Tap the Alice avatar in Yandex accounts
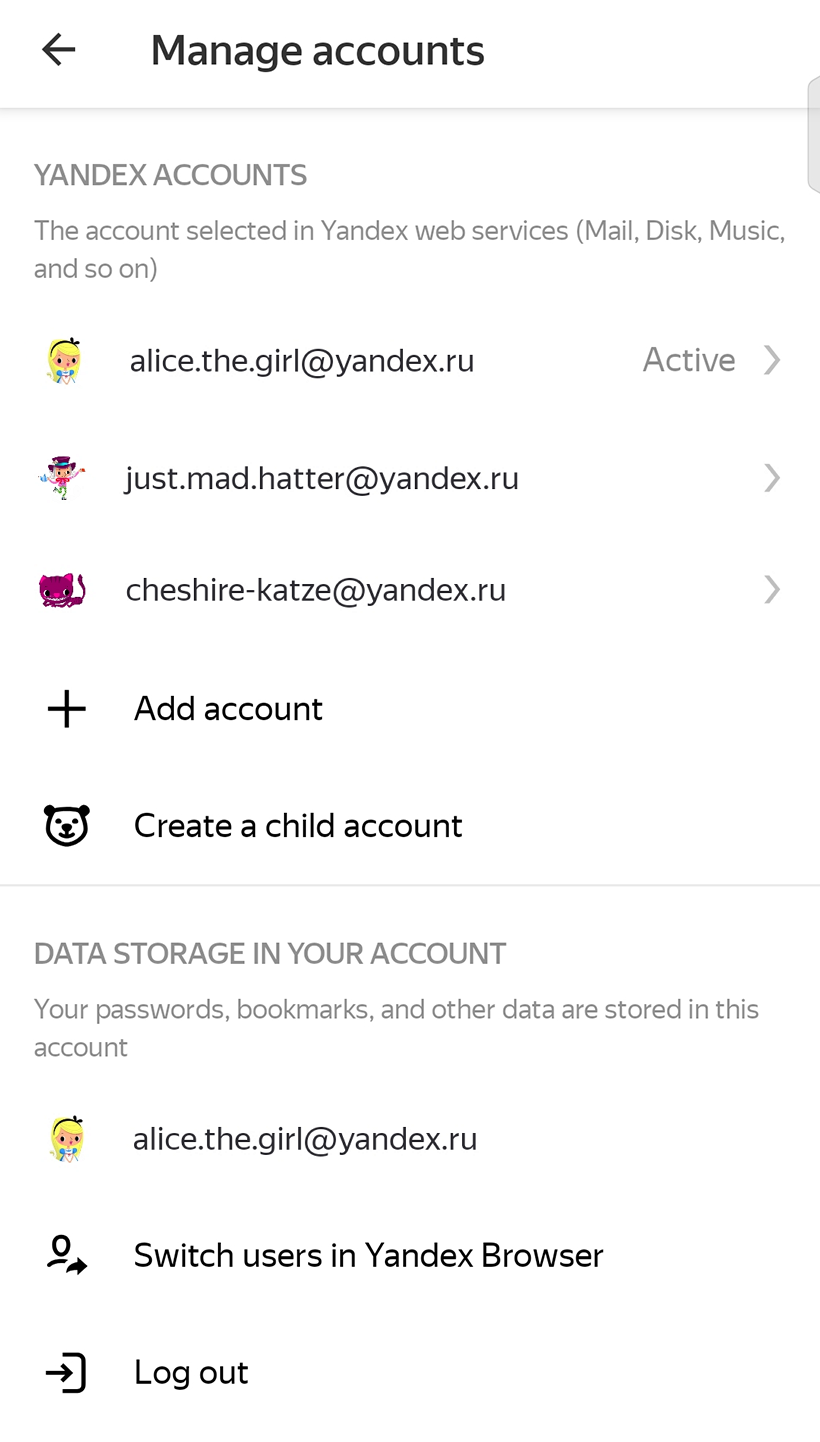 coord(65,360)
